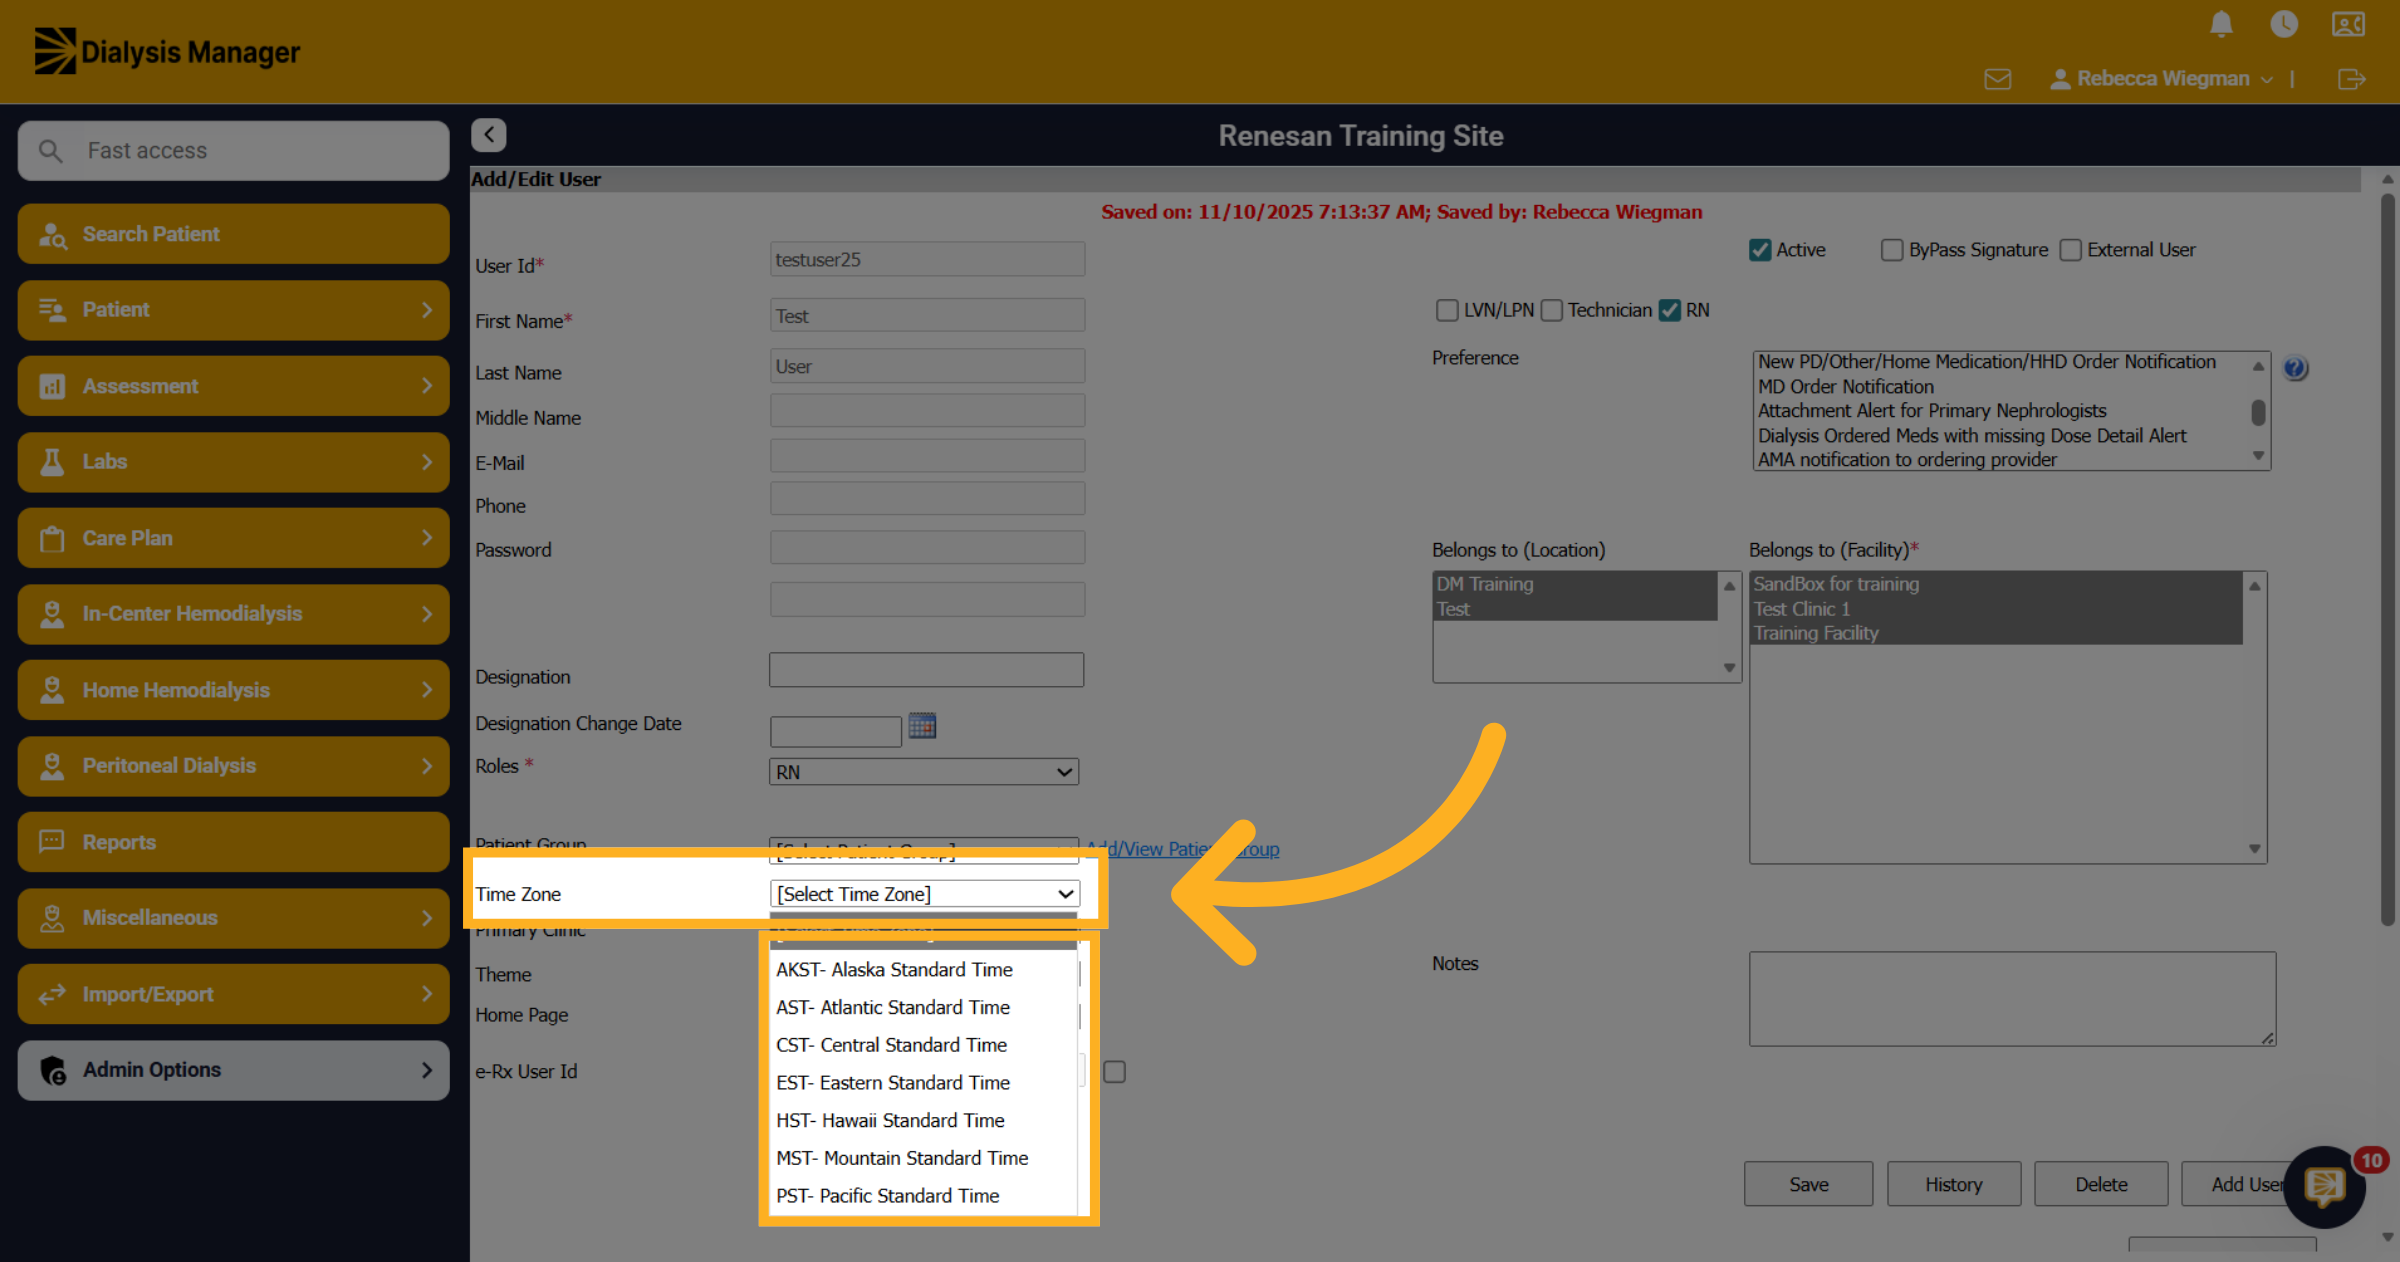Open the Add/View Patient Group link
The height and width of the screenshot is (1262, 2400).
[x=1183, y=849]
